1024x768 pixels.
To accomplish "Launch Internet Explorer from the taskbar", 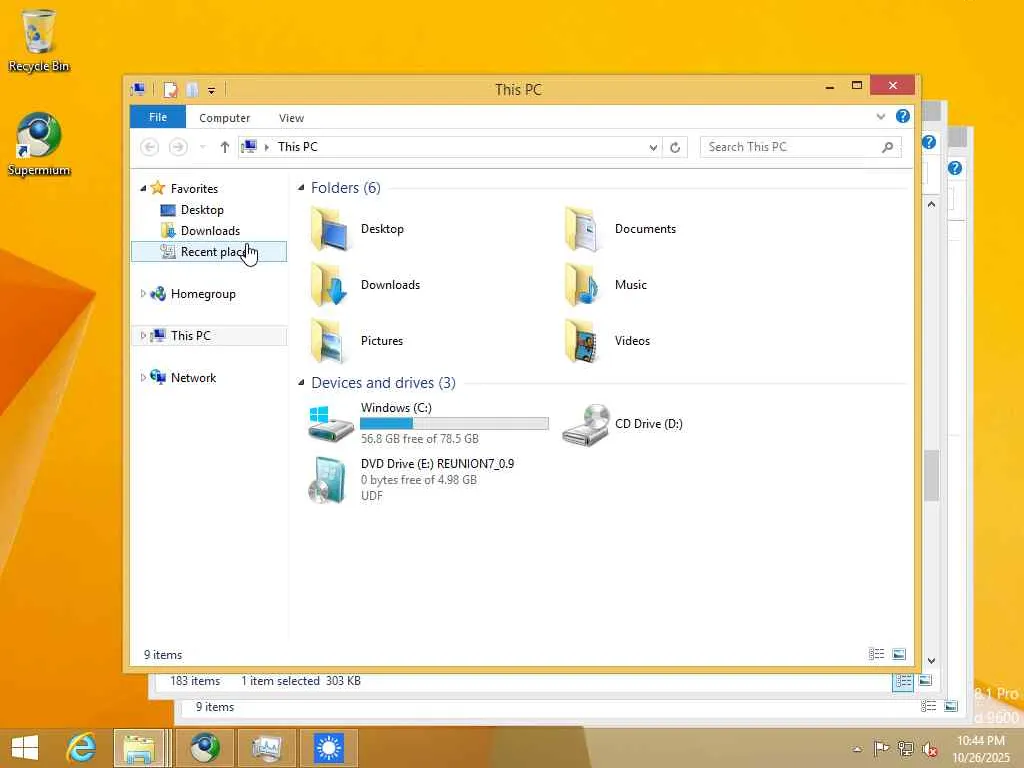I will tap(82, 748).
